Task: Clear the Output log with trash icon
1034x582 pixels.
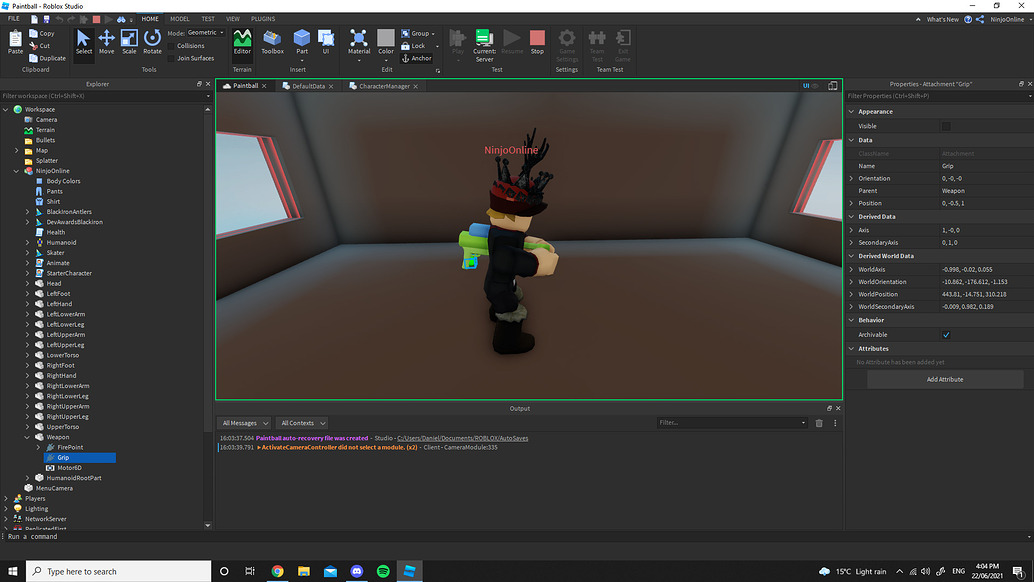Action: (819, 423)
